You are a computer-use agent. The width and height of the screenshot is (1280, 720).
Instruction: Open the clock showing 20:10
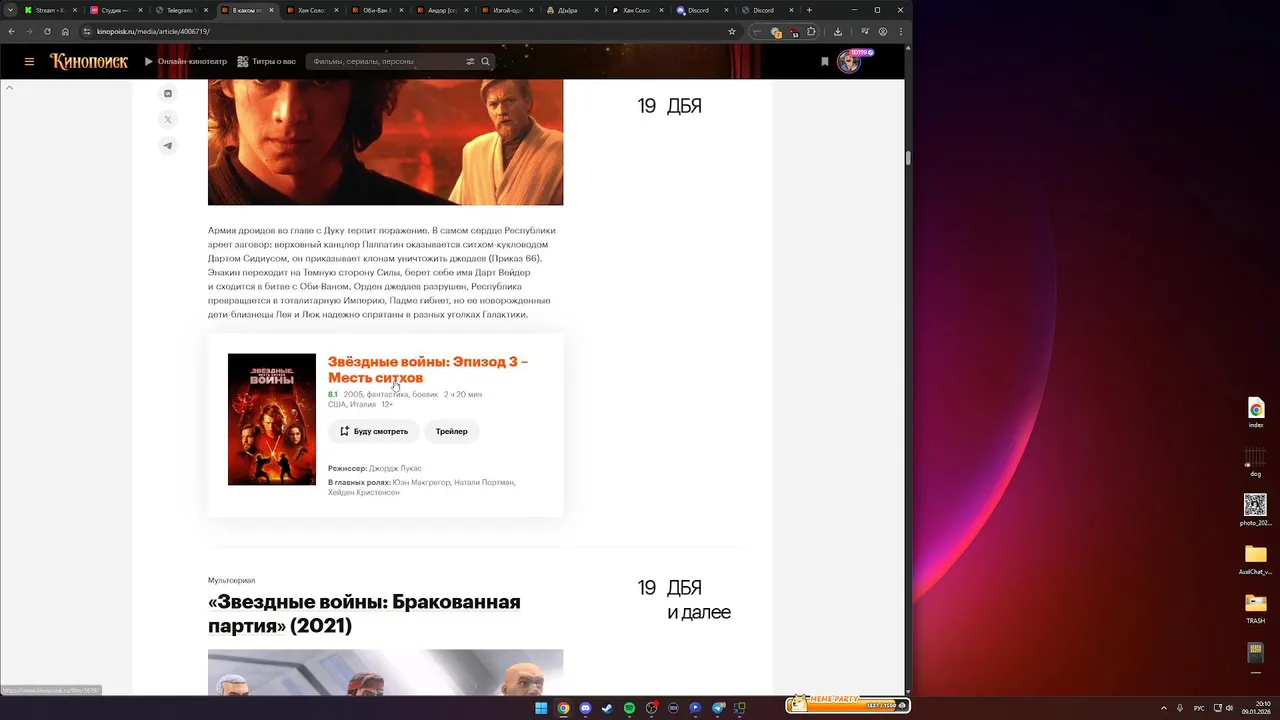point(1256,708)
